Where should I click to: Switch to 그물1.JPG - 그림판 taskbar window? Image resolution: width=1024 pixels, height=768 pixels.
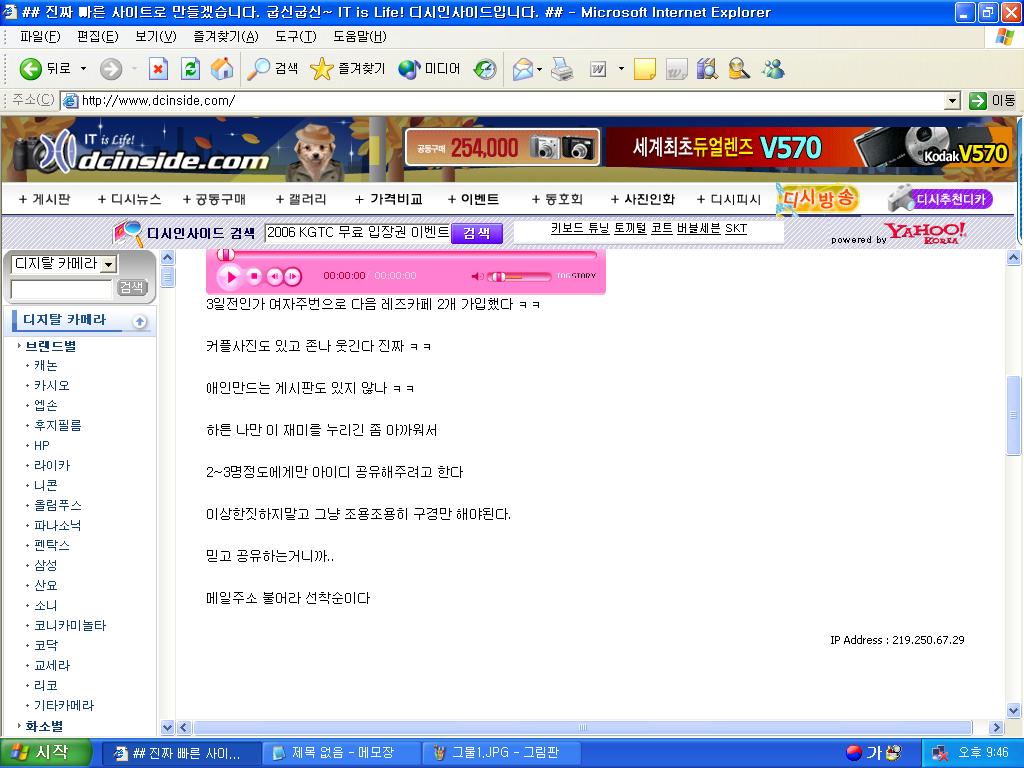(x=503, y=754)
